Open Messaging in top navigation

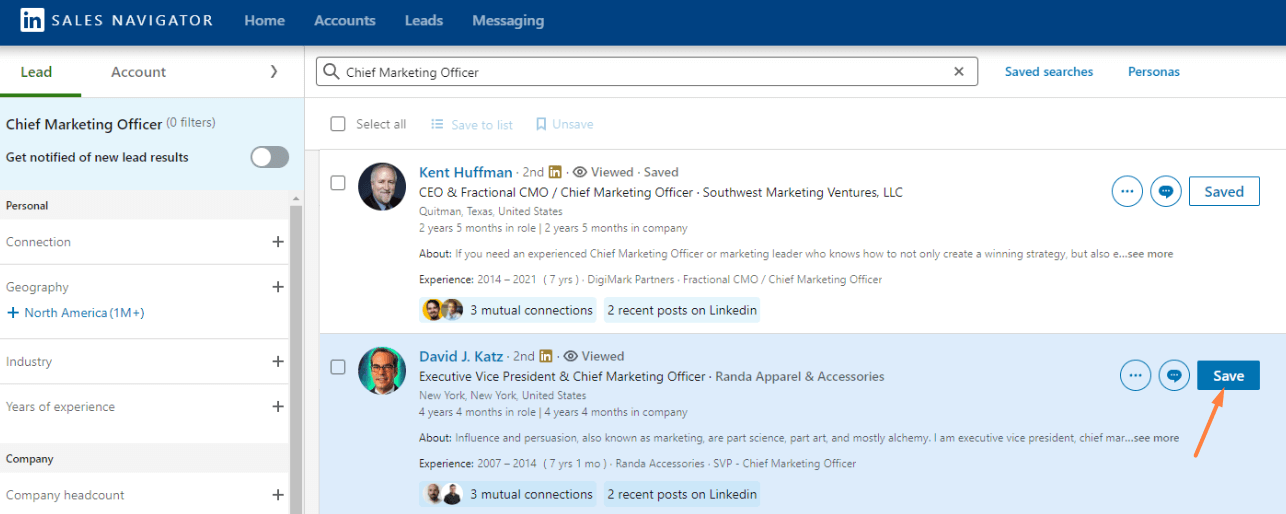coord(508,20)
